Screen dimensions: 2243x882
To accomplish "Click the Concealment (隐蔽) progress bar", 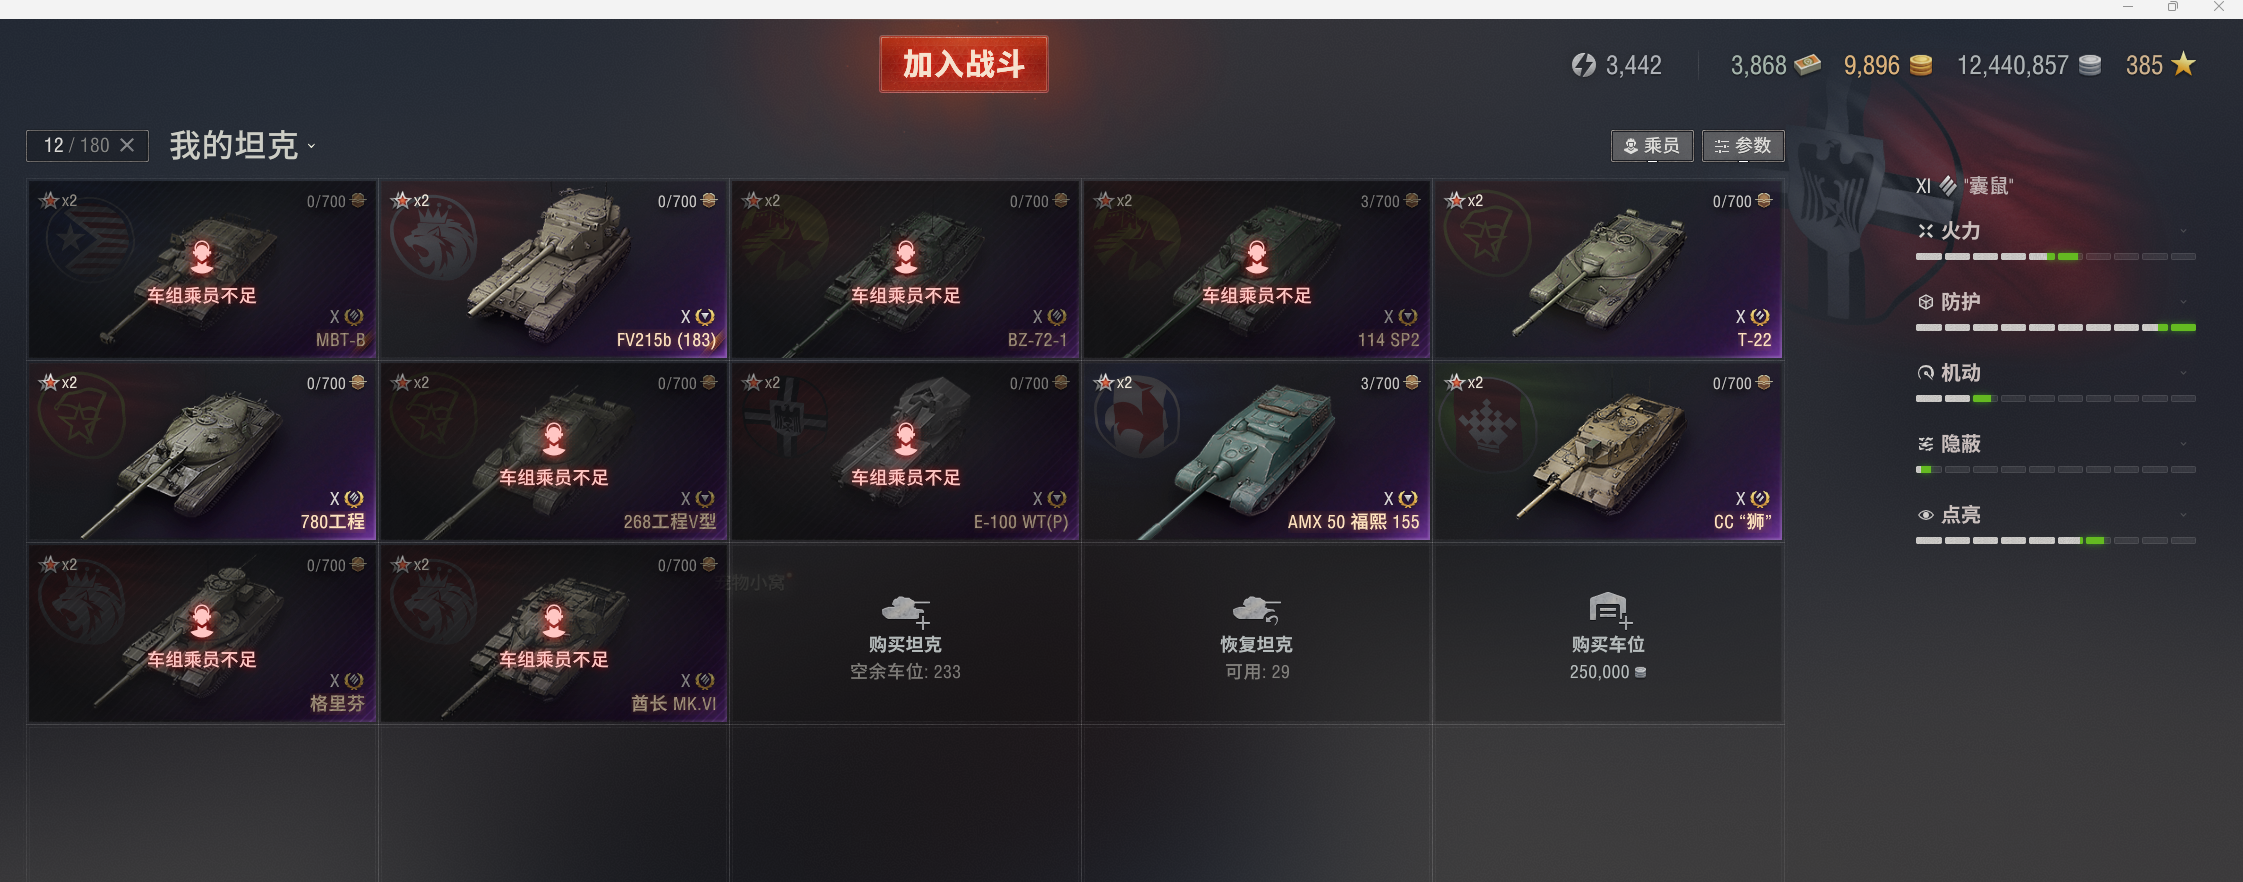I will [2055, 470].
